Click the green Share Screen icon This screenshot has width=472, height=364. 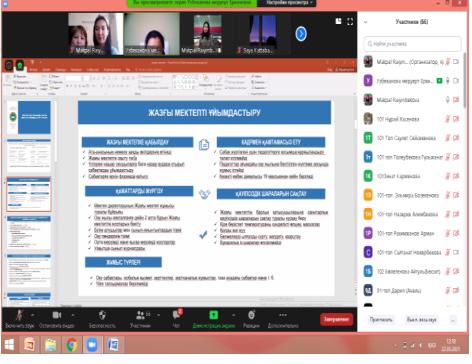[x=213, y=315]
